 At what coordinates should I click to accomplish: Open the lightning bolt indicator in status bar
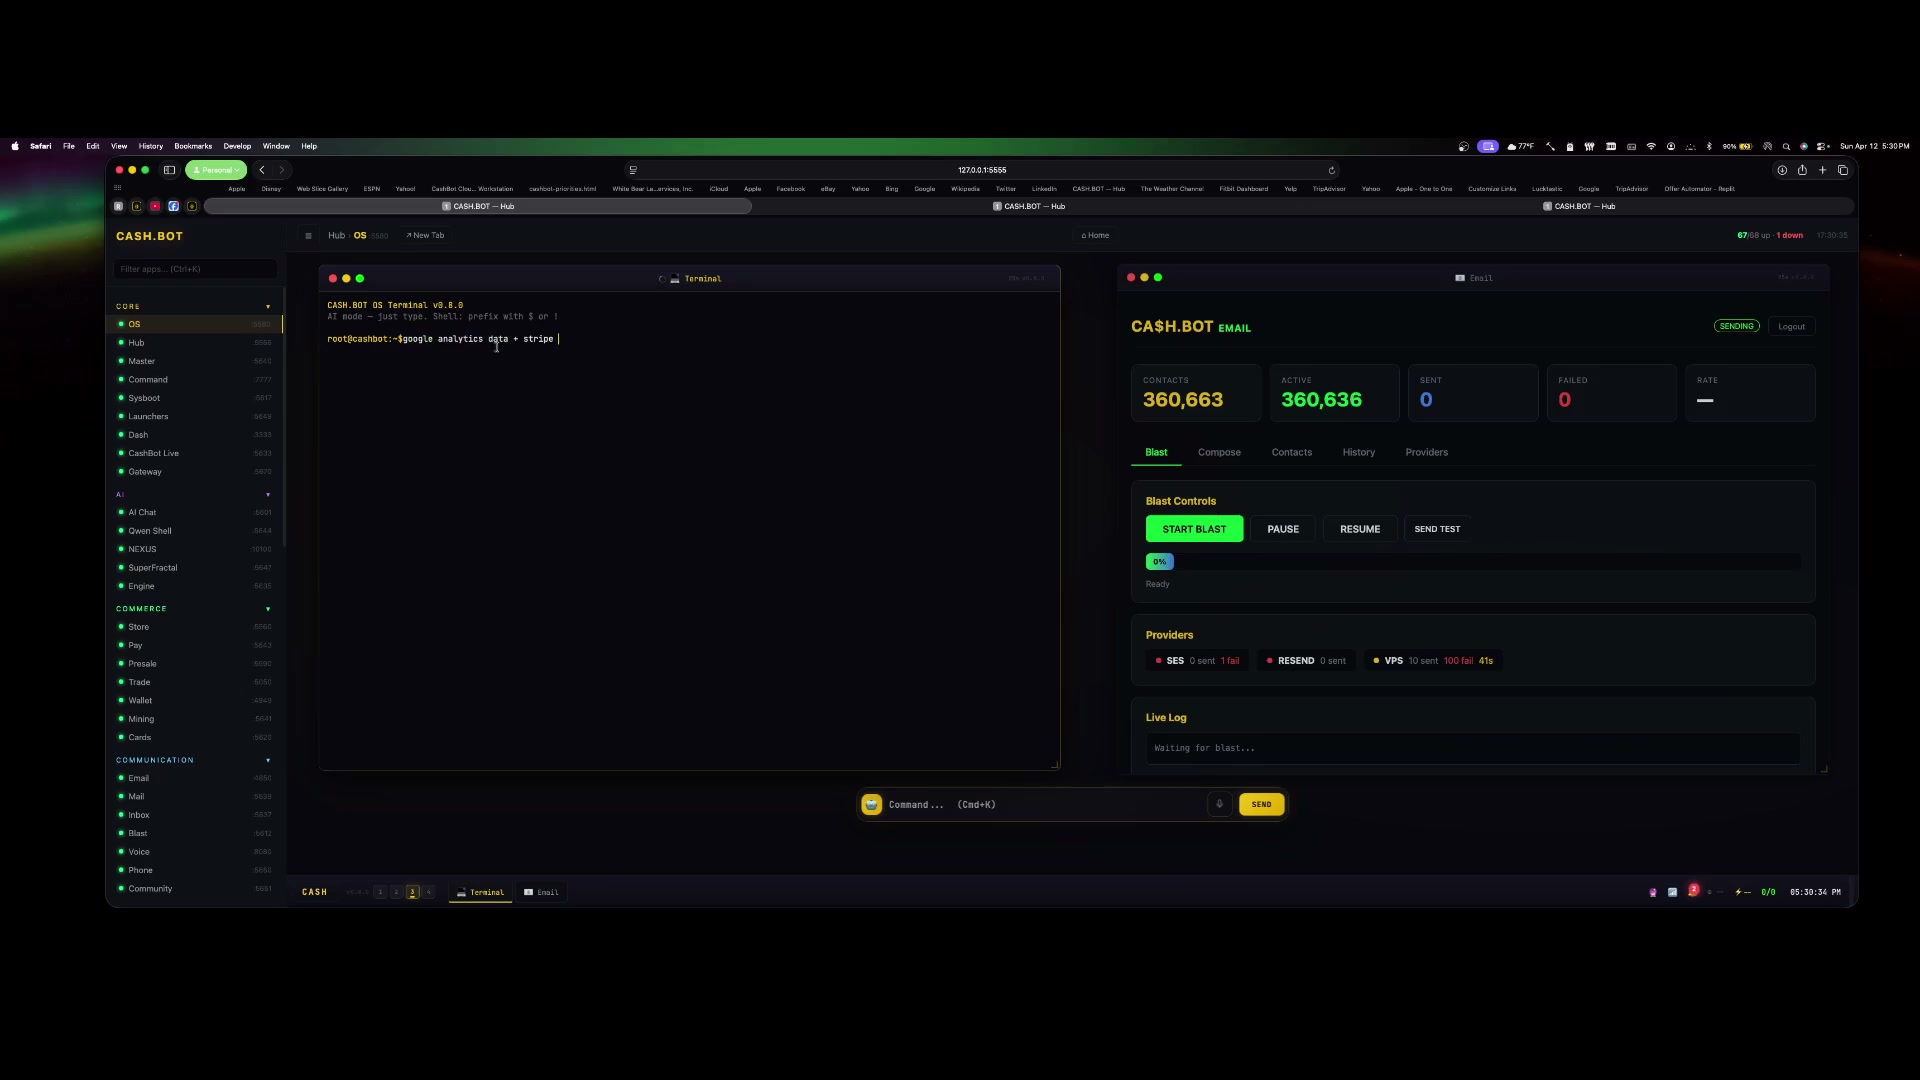coord(1738,892)
